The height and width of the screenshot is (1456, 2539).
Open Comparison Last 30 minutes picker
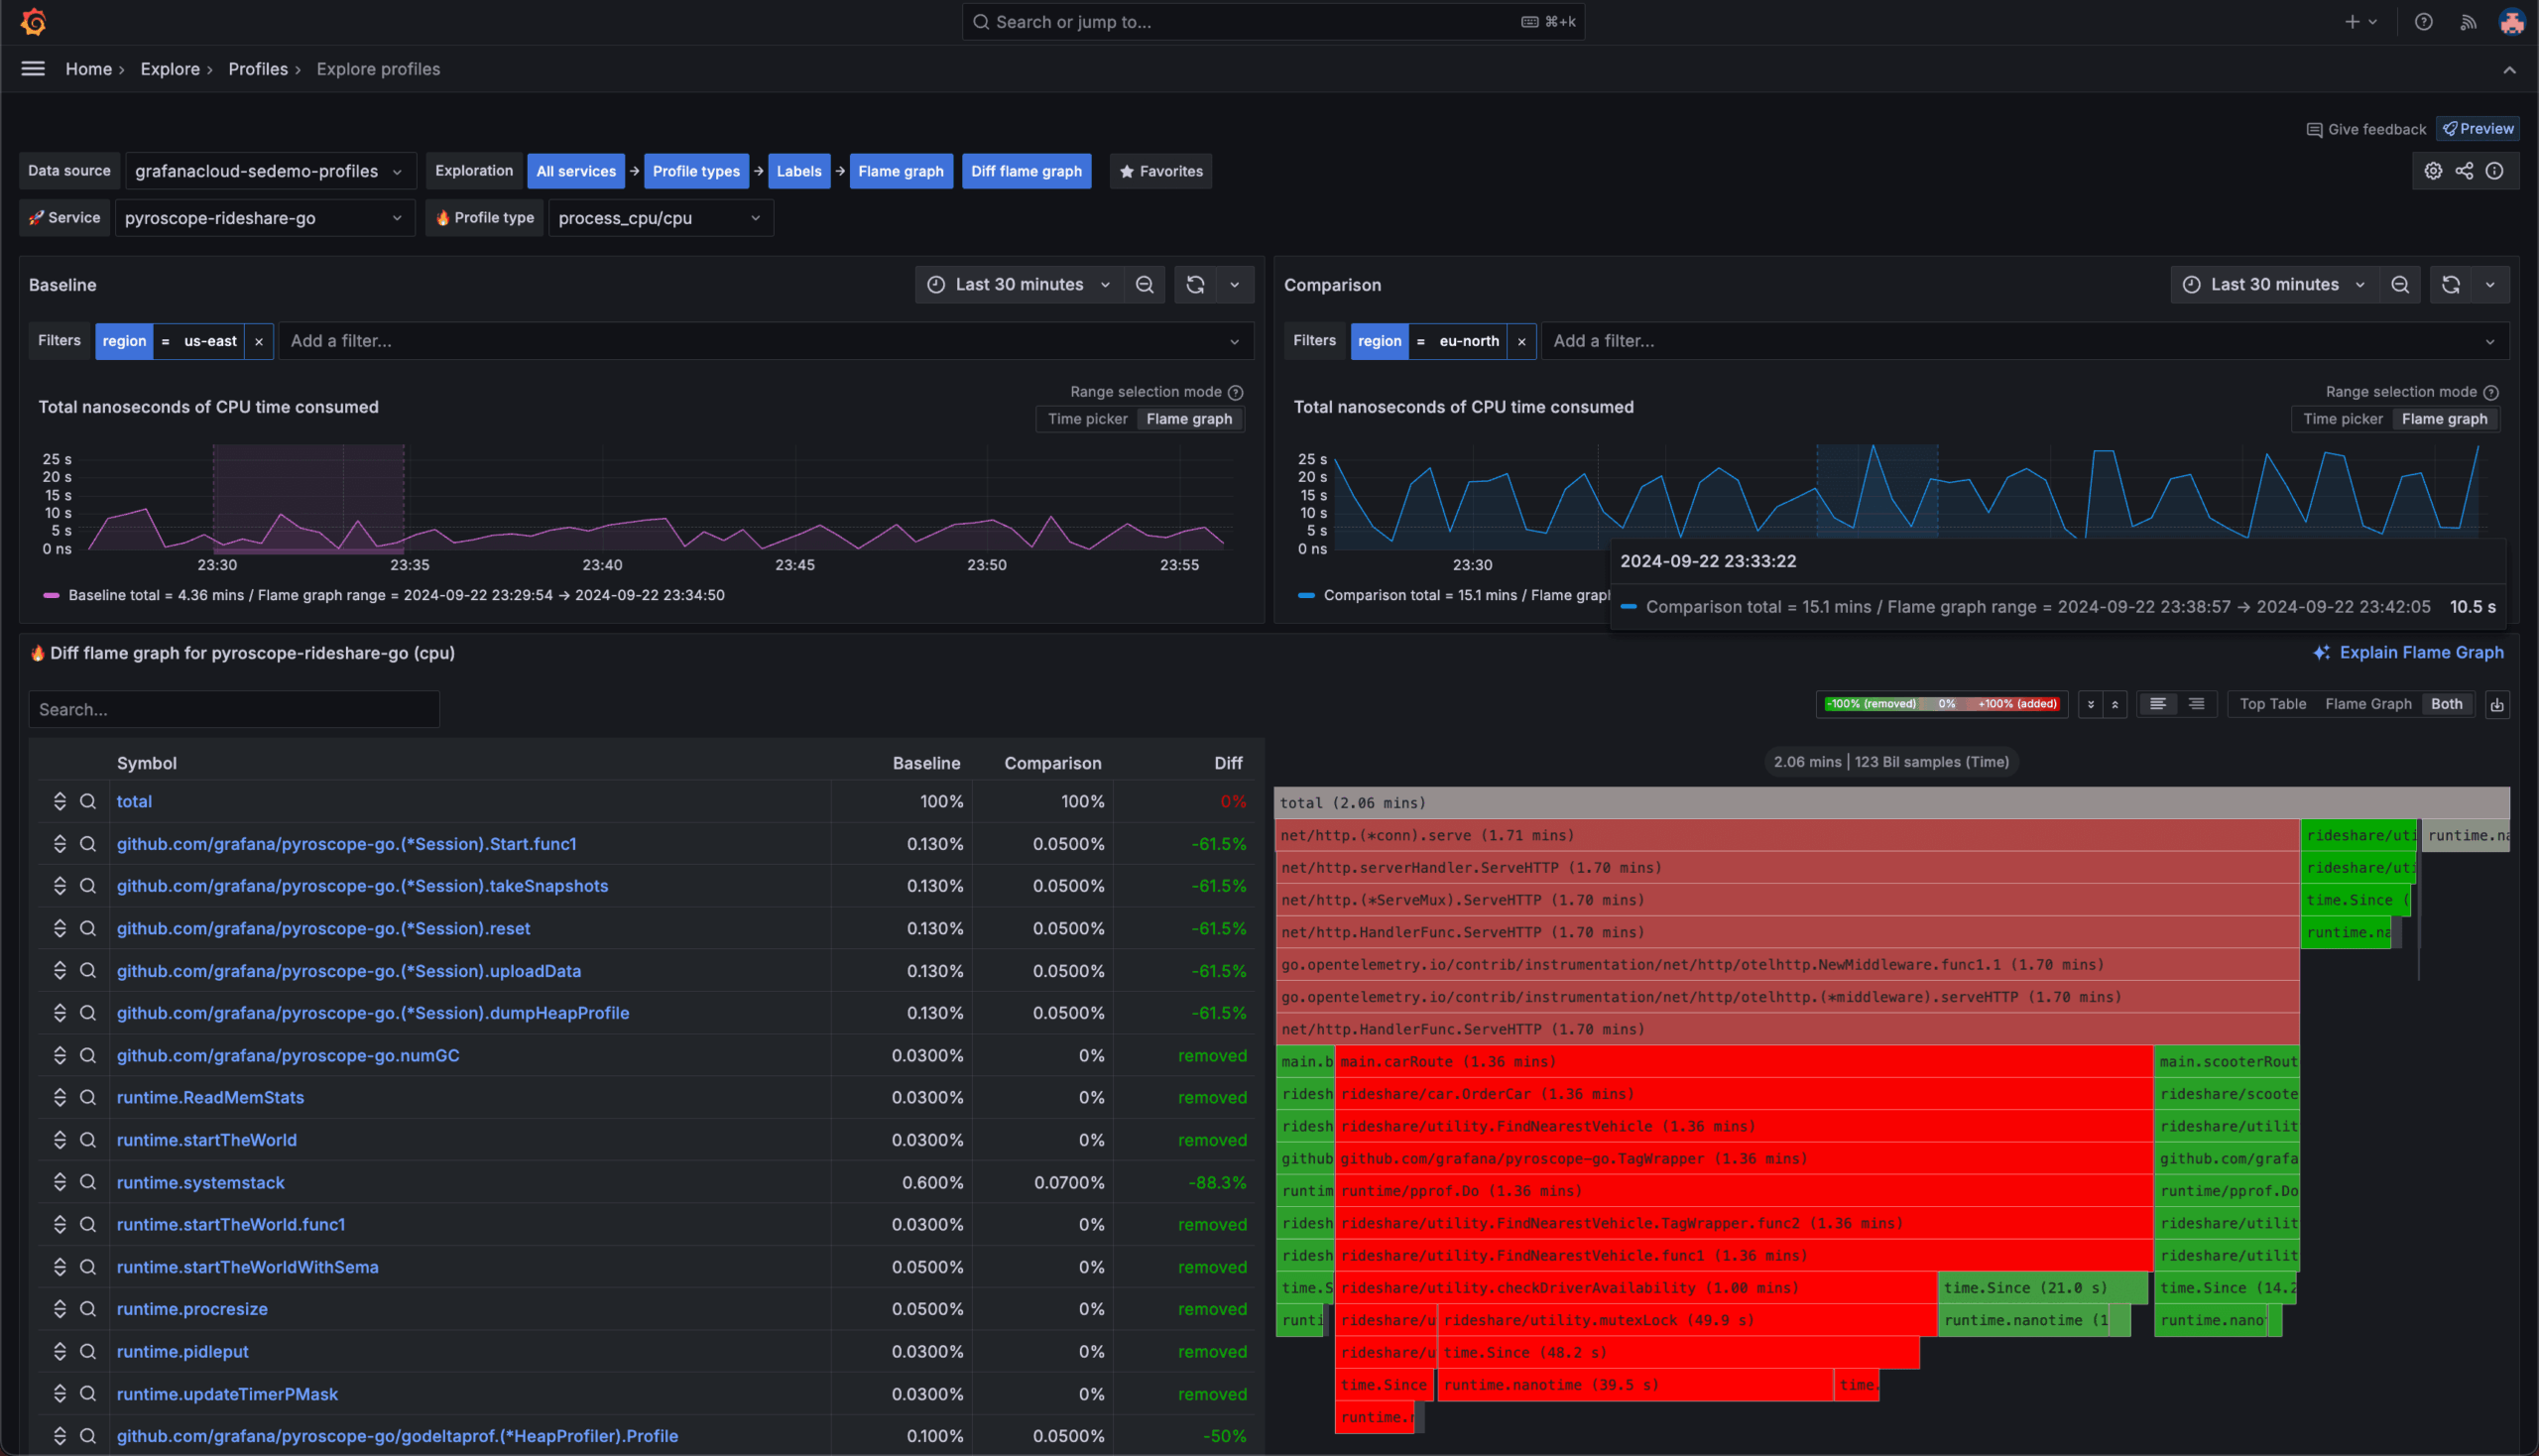click(2273, 285)
